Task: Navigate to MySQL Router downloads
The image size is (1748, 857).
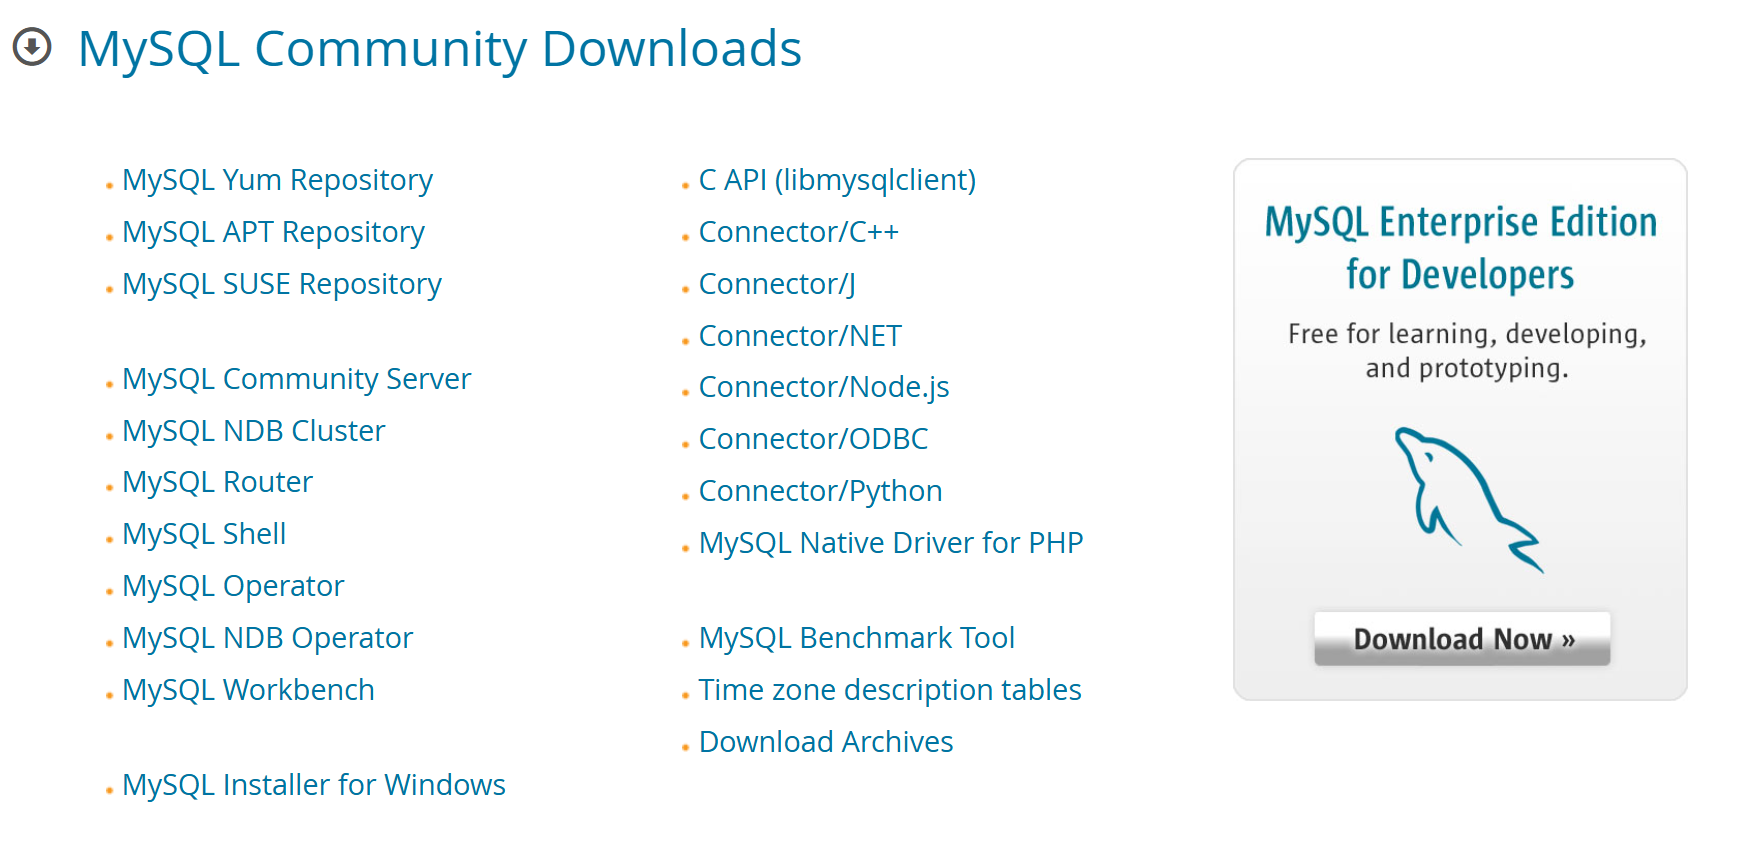Action: tap(217, 482)
